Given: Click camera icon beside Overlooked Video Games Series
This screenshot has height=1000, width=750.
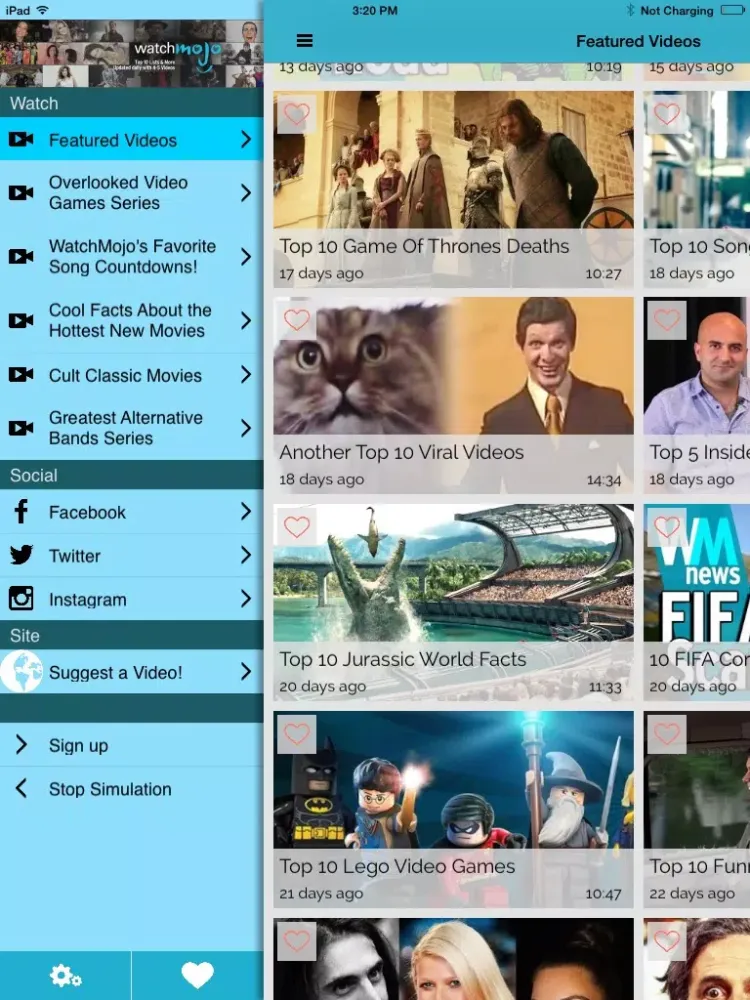Looking at the screenshot, I should pyautogui.click(x=21, y=193).
